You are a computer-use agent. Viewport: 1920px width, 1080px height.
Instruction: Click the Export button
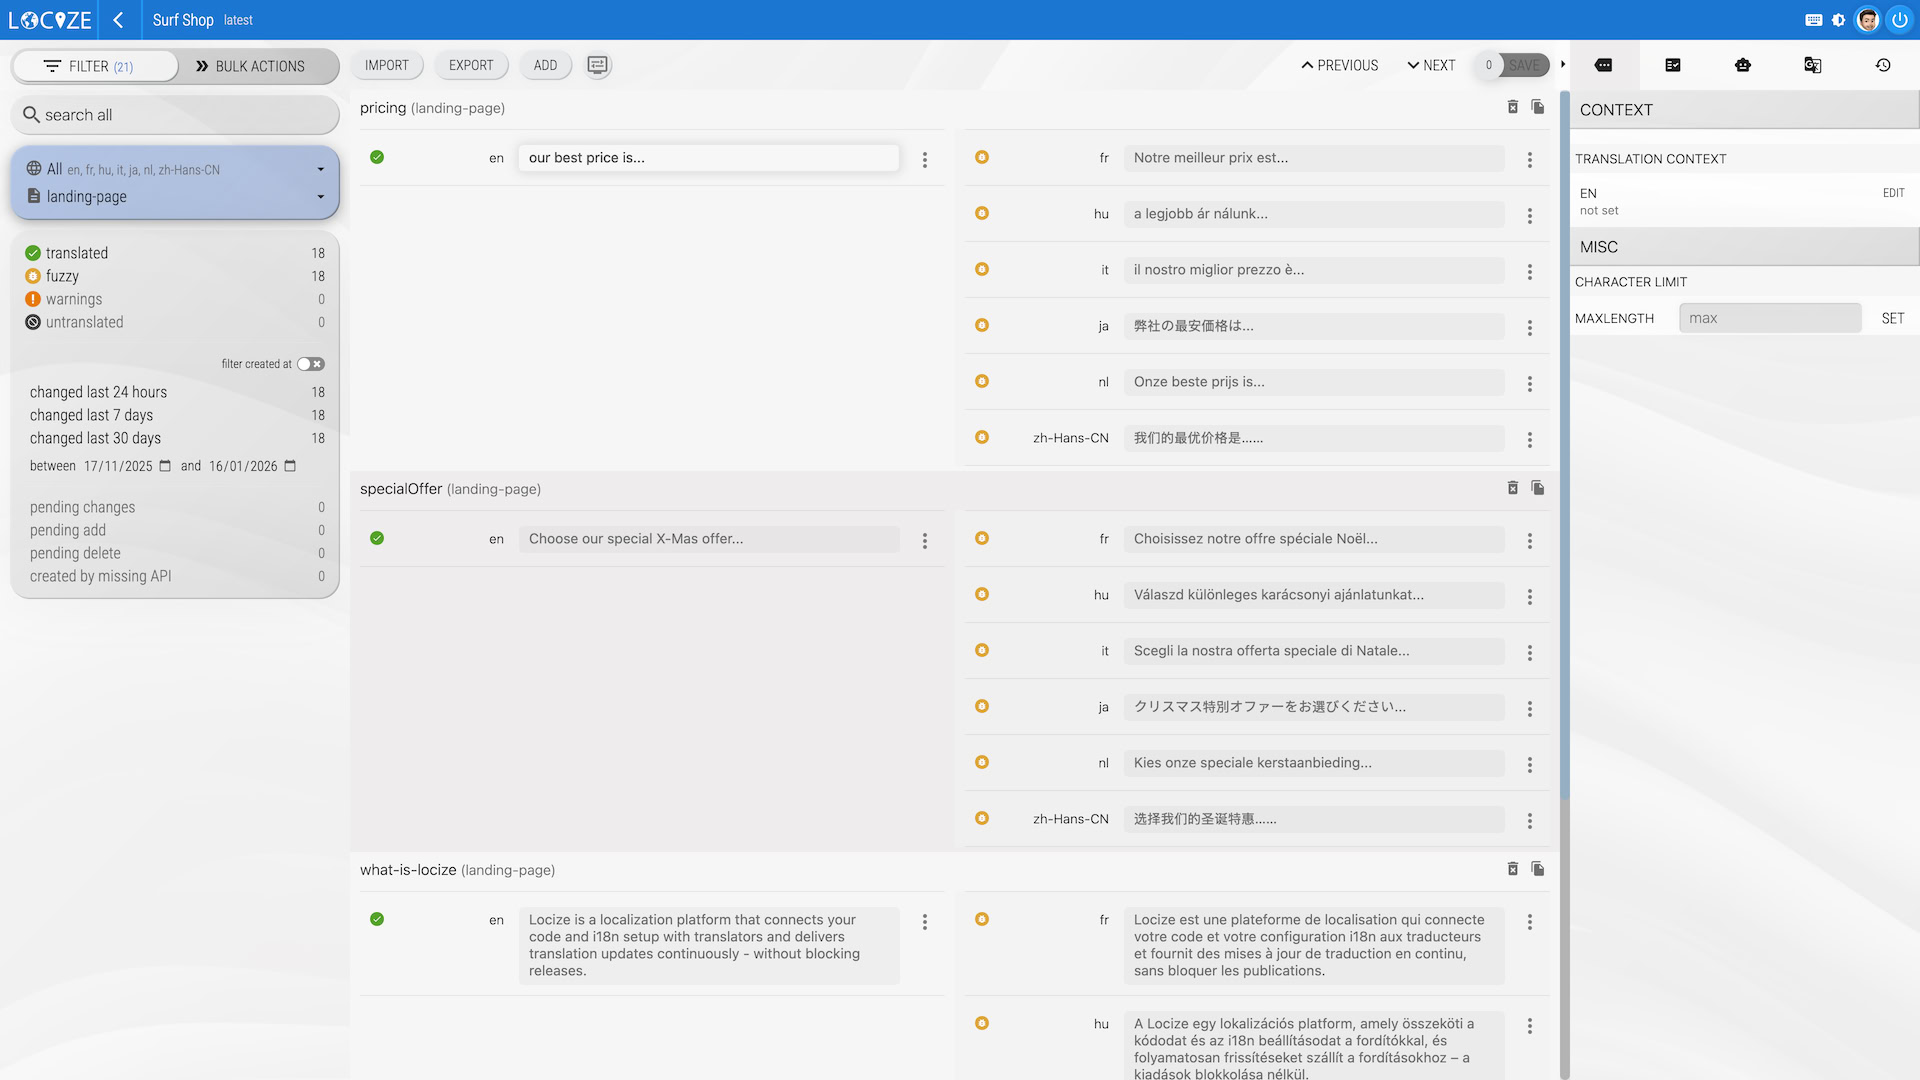pyautogui.click(x=470, y=65)
